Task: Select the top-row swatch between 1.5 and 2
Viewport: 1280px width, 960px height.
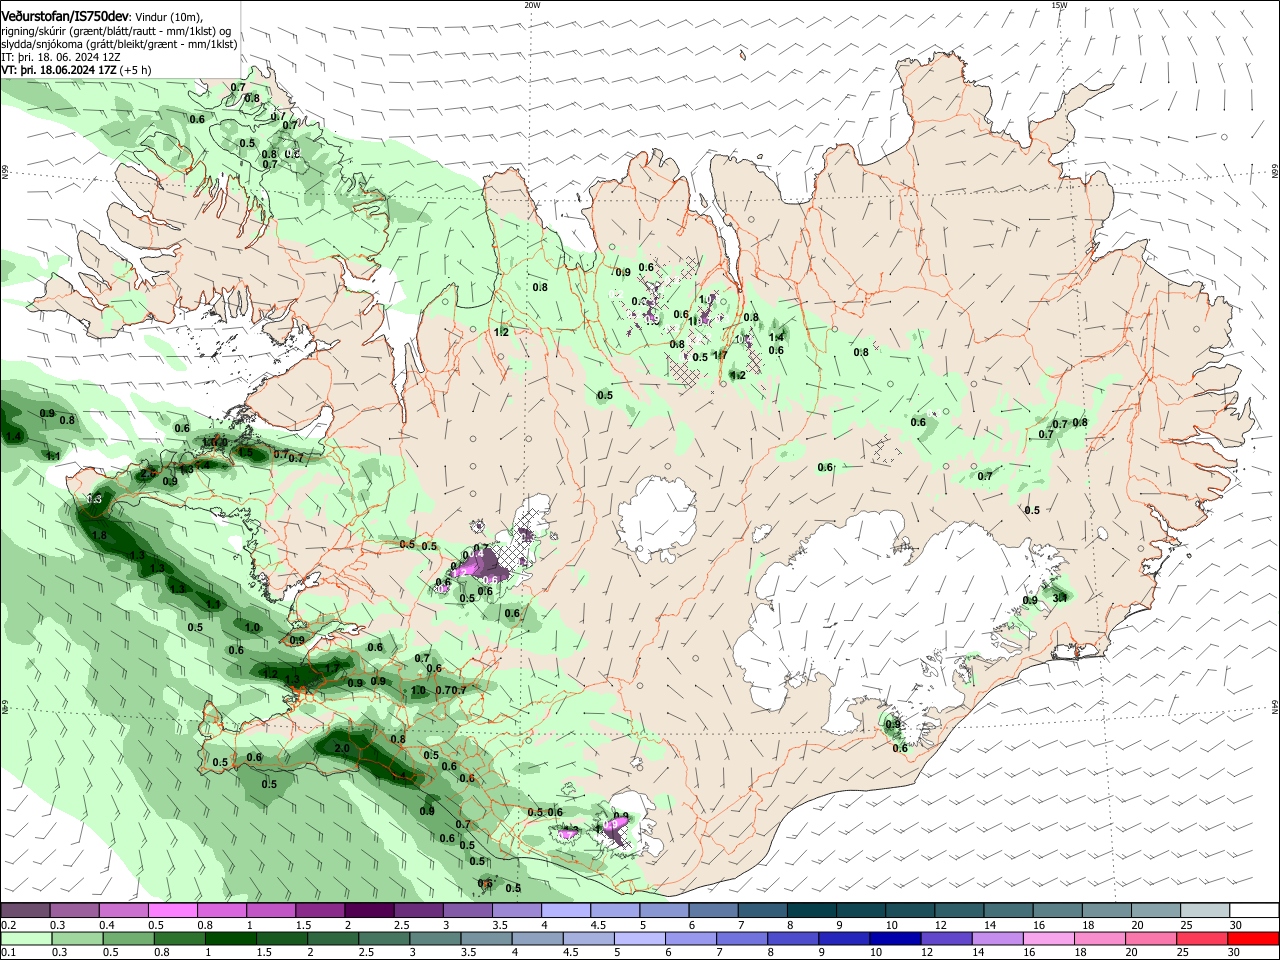Action: pyautogui.click(x=319, y=911)
